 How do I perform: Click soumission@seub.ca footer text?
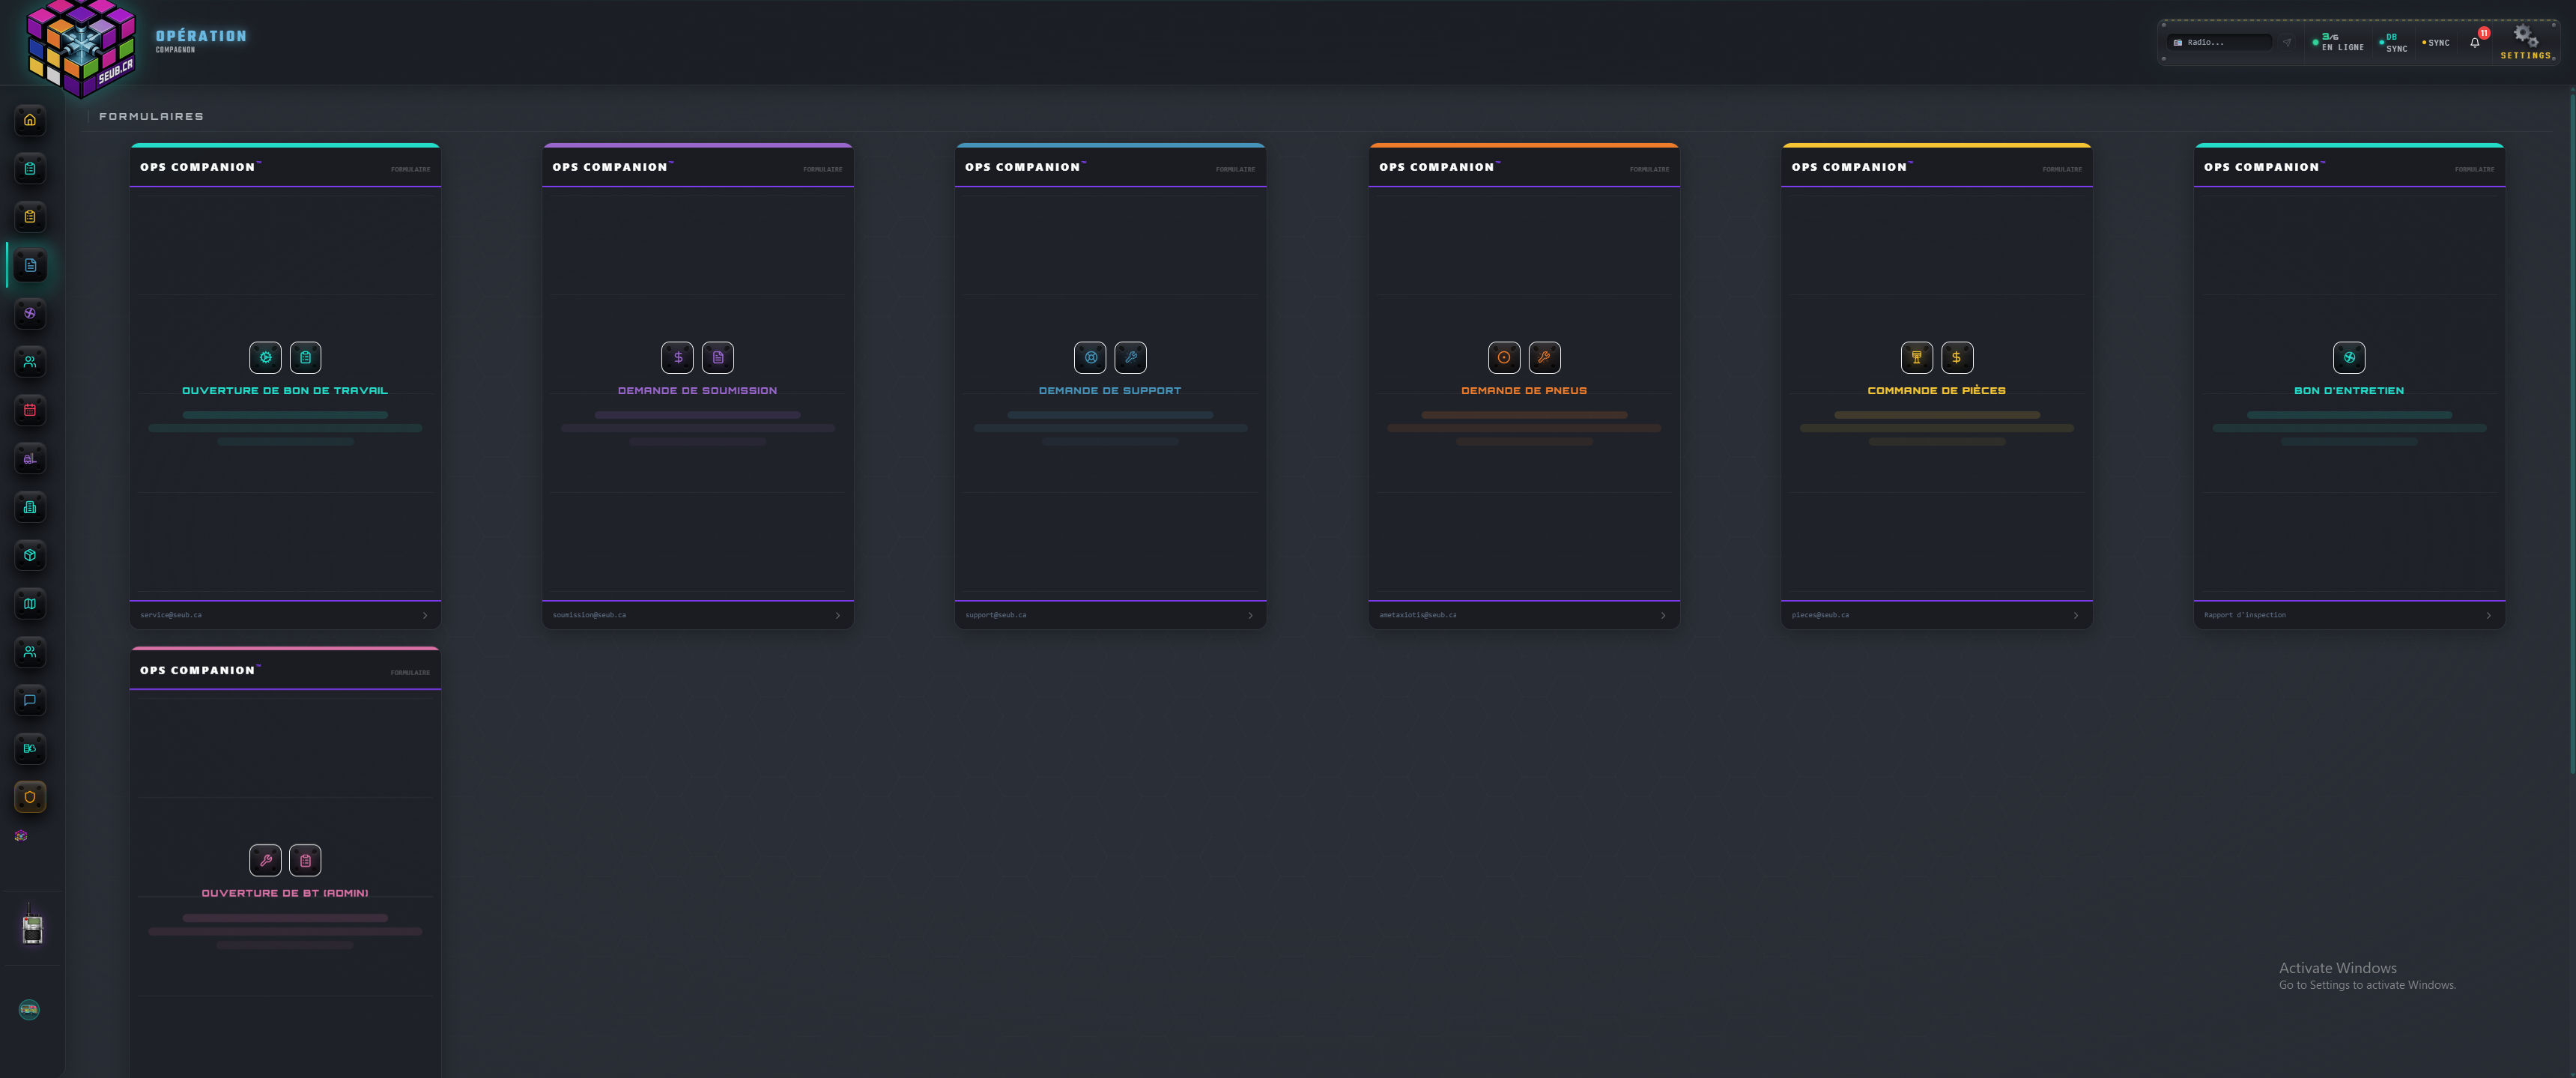[x=589, y=615]
